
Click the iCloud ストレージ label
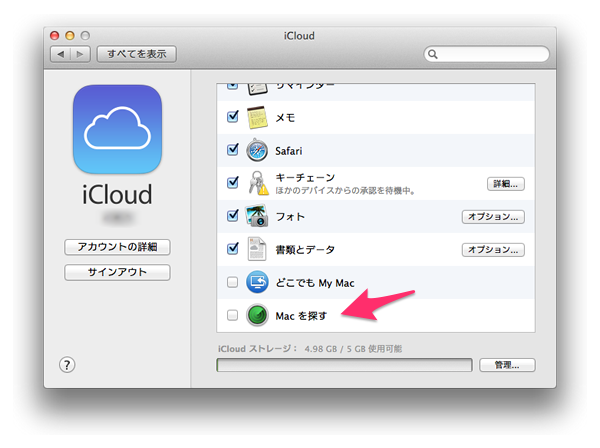coord(258,349)
